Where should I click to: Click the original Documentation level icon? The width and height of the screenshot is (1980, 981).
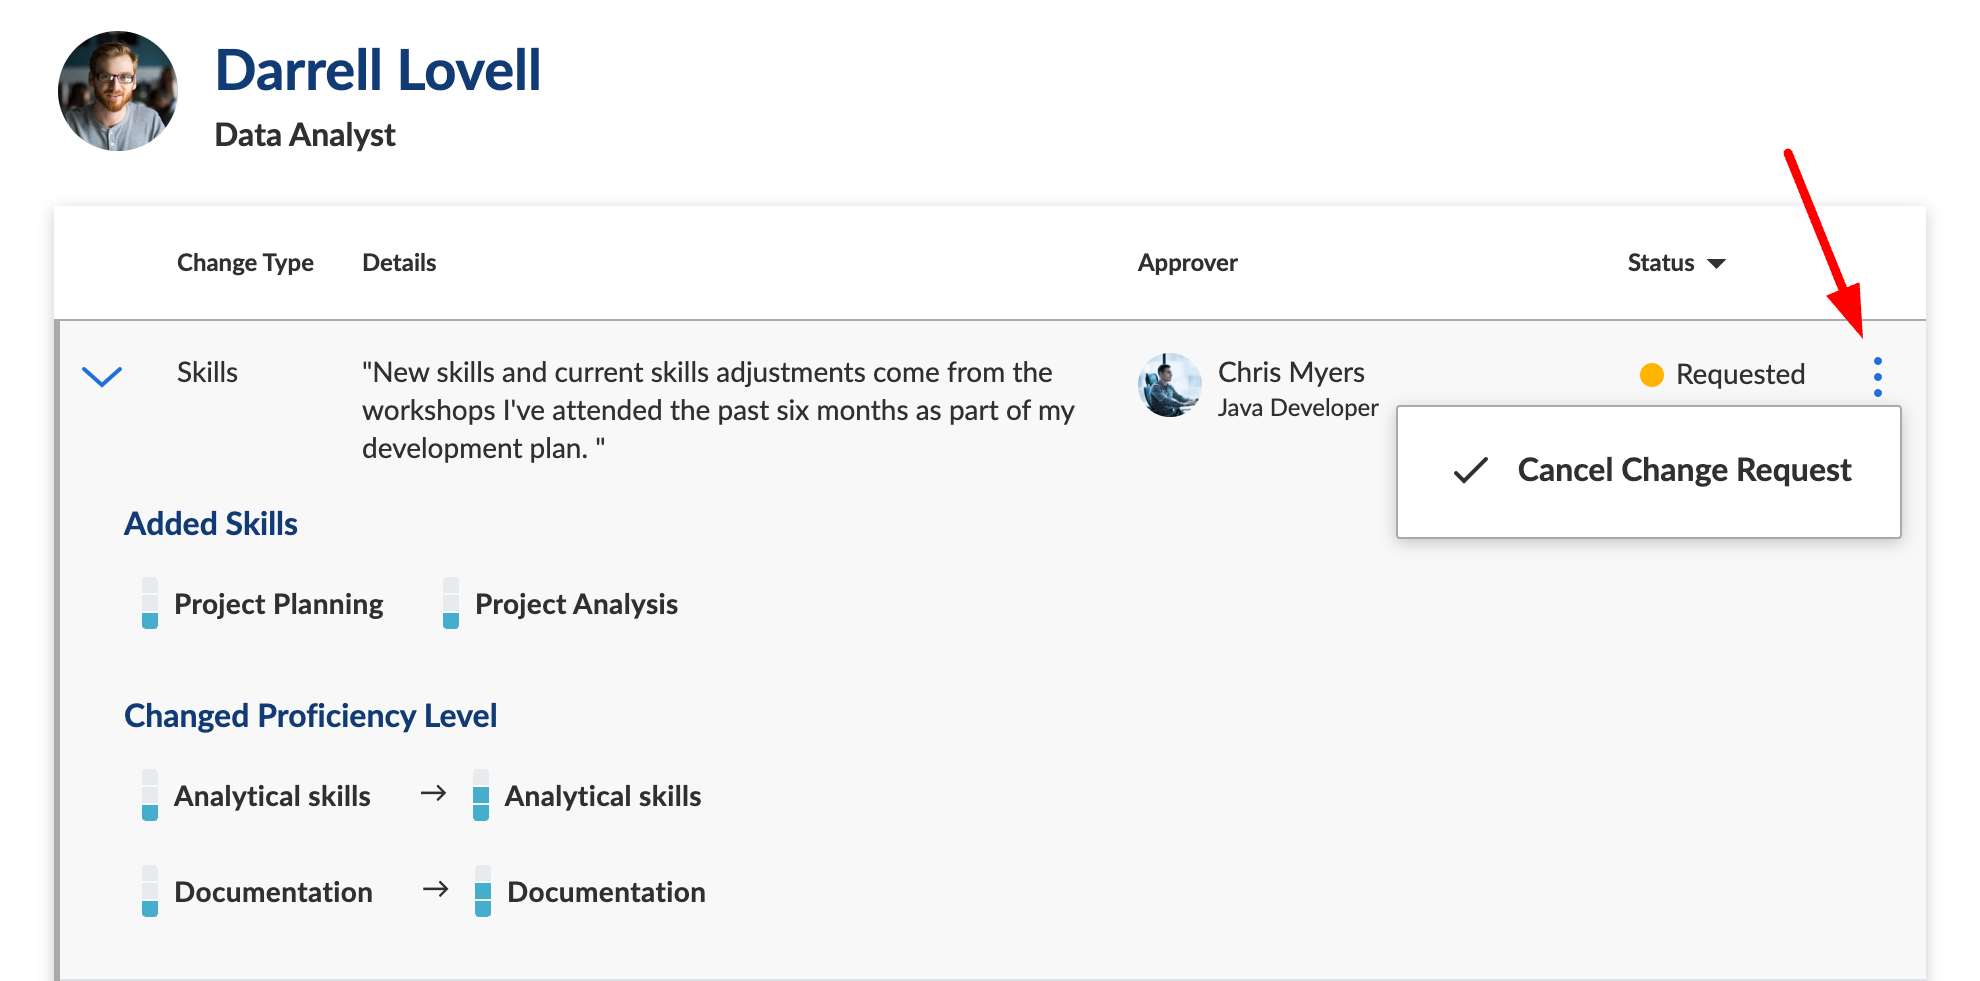click(150, 891)
